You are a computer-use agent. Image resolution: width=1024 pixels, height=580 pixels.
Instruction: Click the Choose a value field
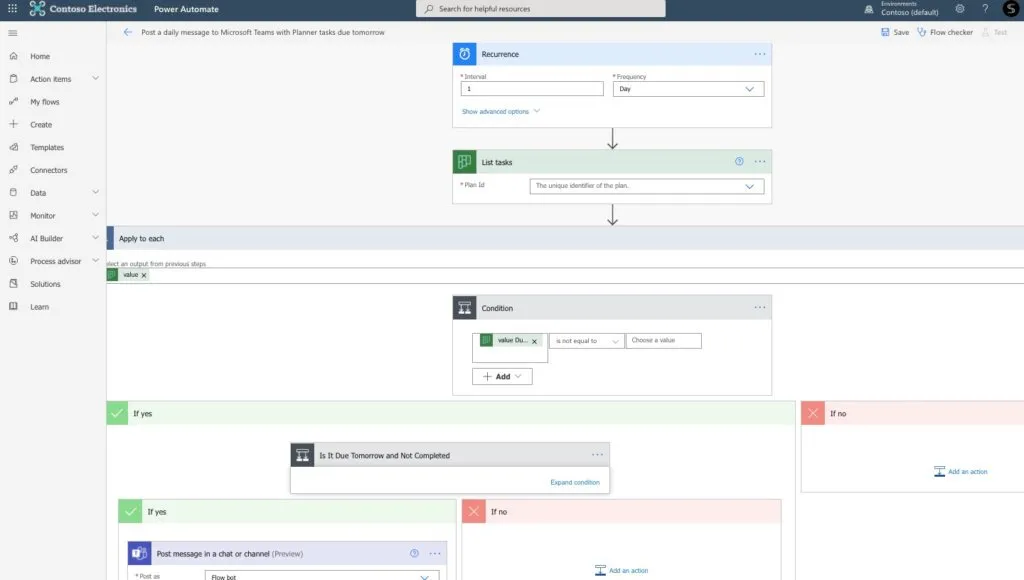pyautogui.click(x=664, y=340)
